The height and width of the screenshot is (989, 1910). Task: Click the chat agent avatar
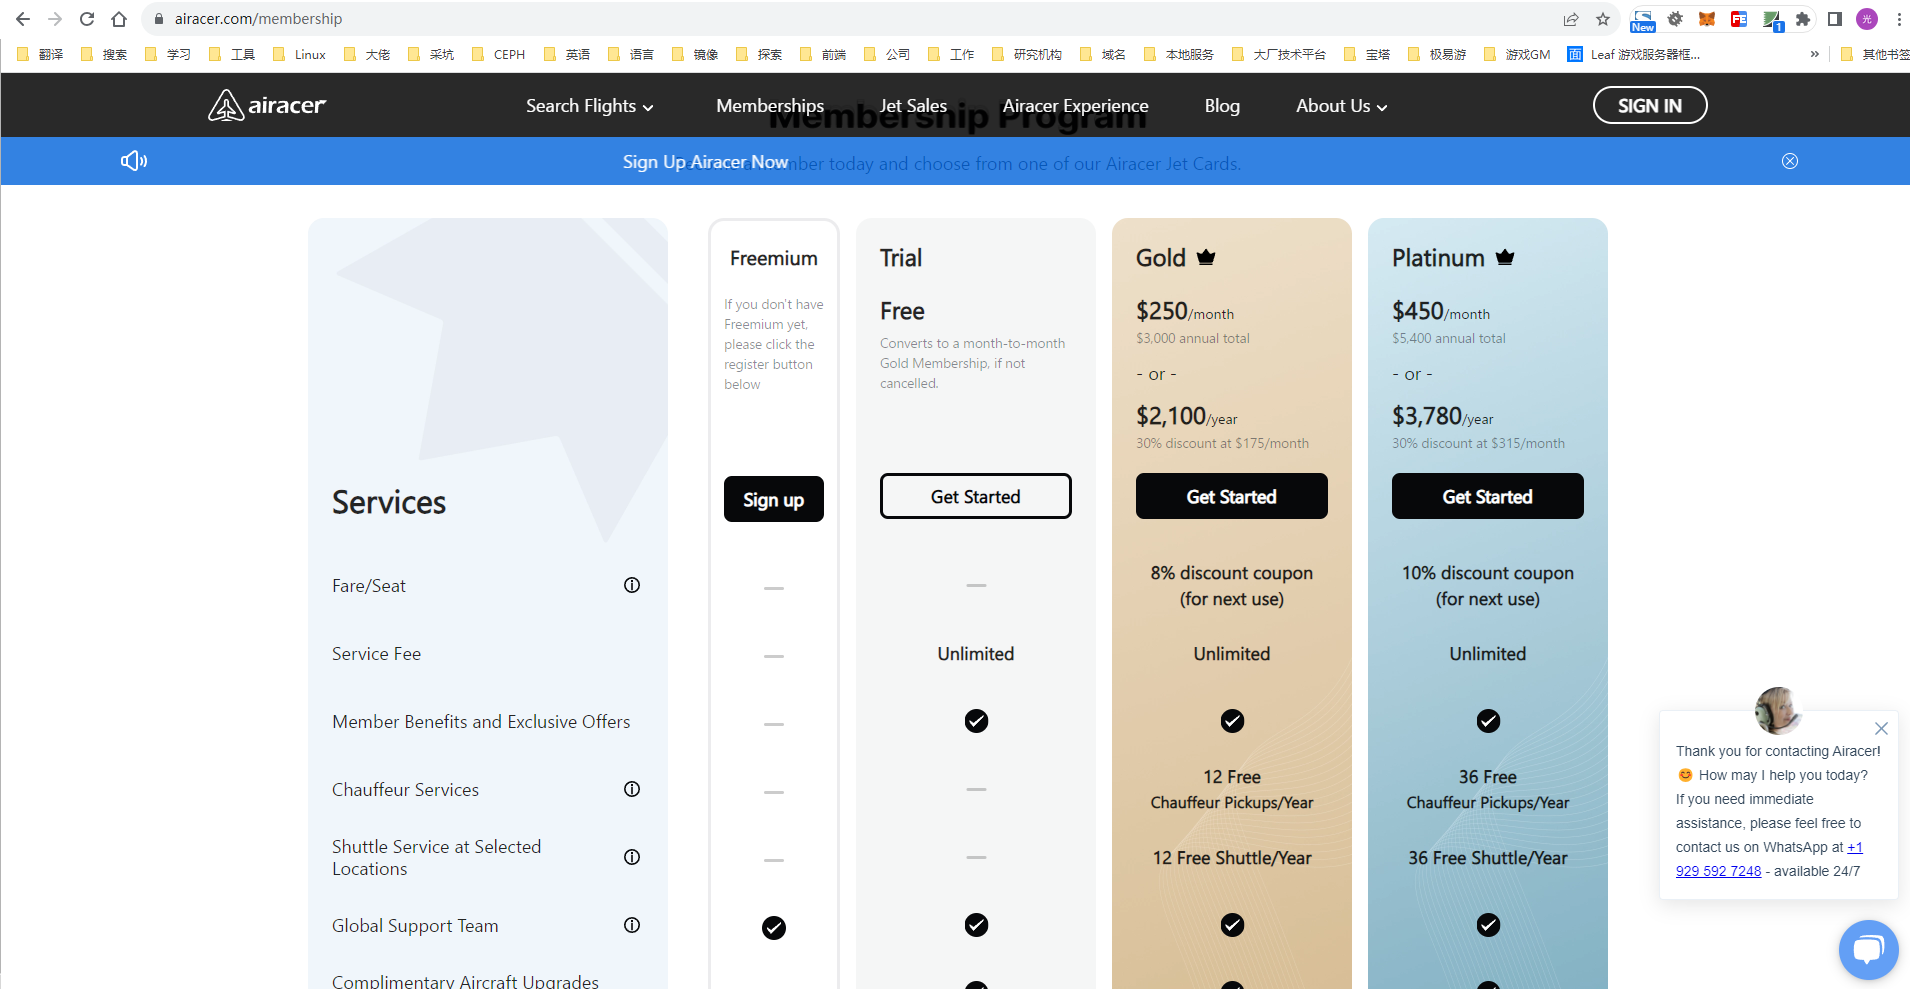(x=1777, y=710)
